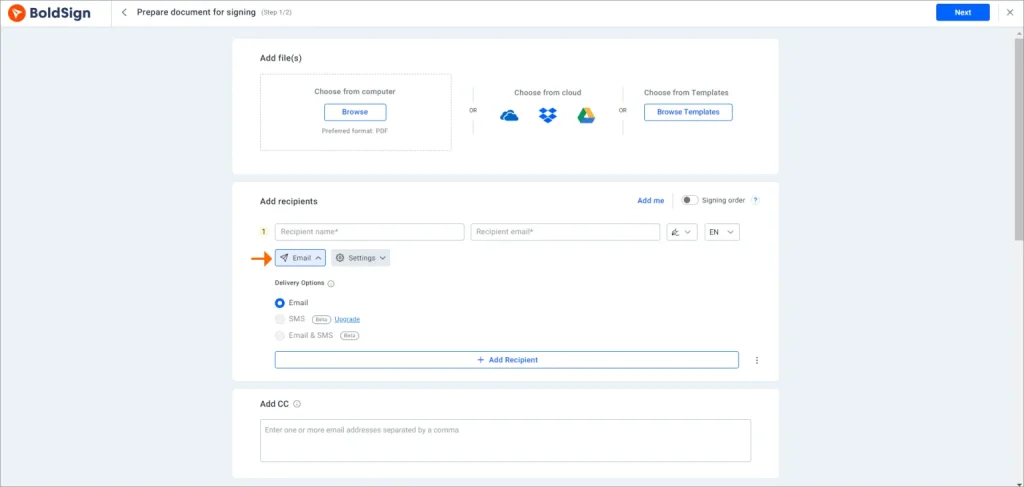The image size is (1024, 487).
Task: Select the Email delivery radio option
Action: tap(280, 303)
